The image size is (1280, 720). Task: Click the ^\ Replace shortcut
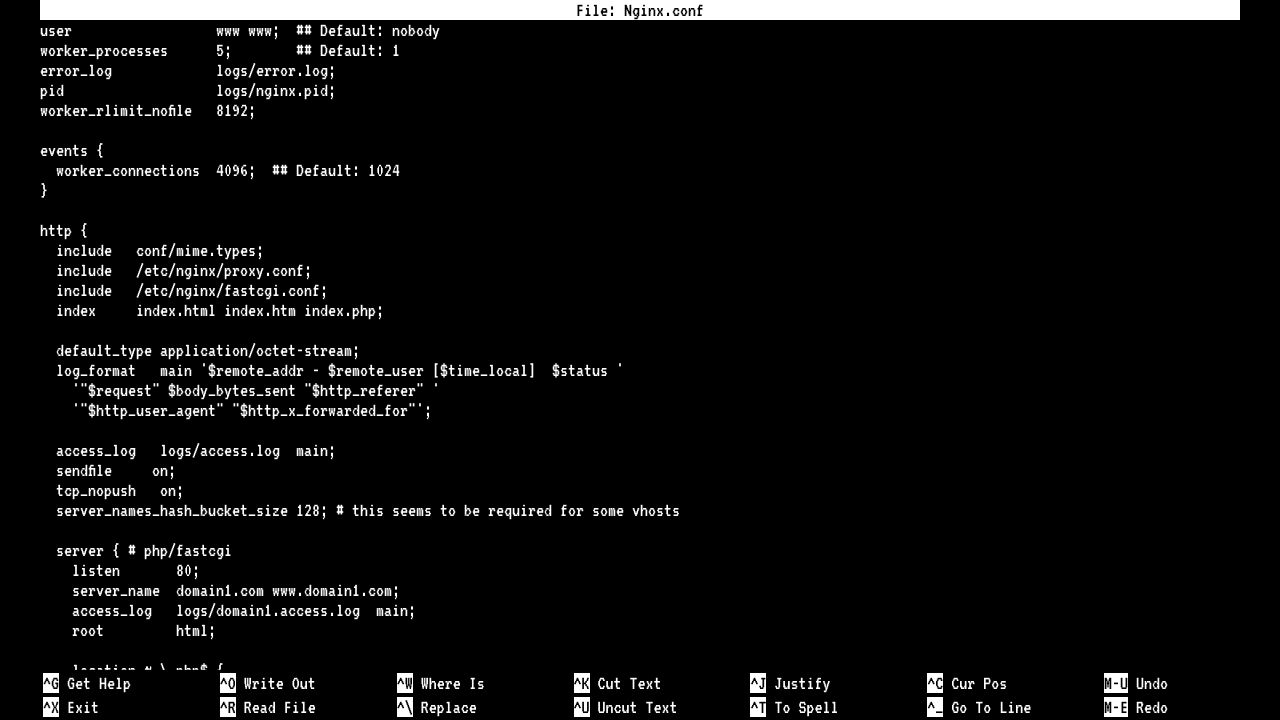point(437,708)
